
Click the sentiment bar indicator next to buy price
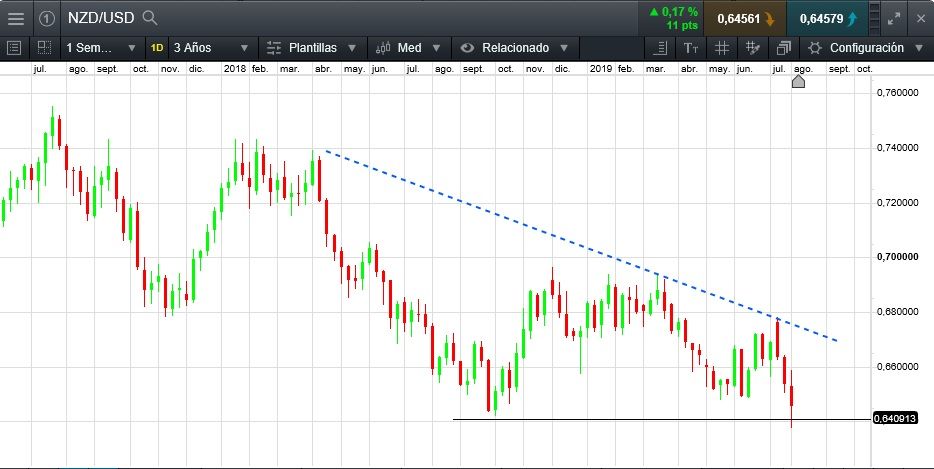[x=874, y=18]
